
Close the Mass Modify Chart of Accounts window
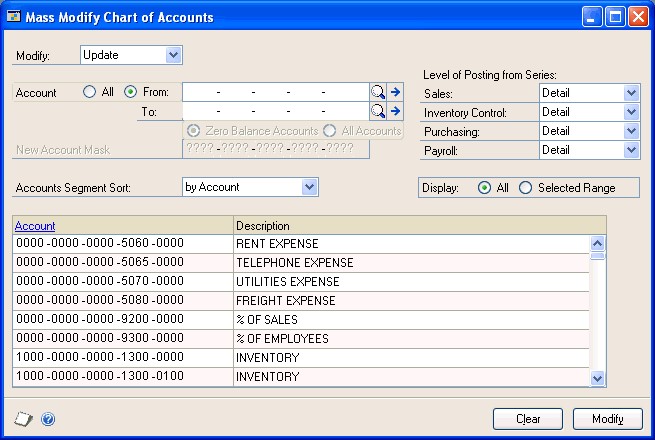click(x=638, y=17)
